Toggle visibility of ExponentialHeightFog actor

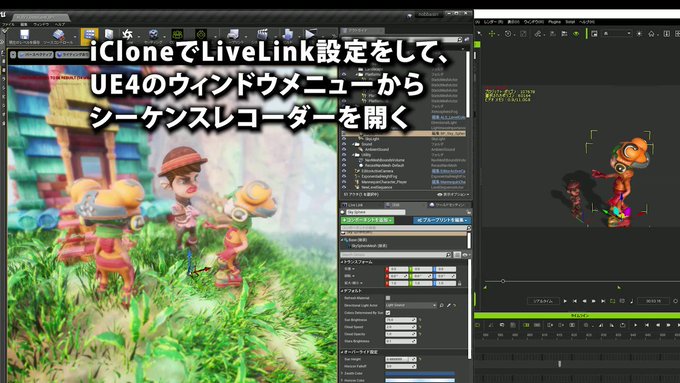point(344,177)
